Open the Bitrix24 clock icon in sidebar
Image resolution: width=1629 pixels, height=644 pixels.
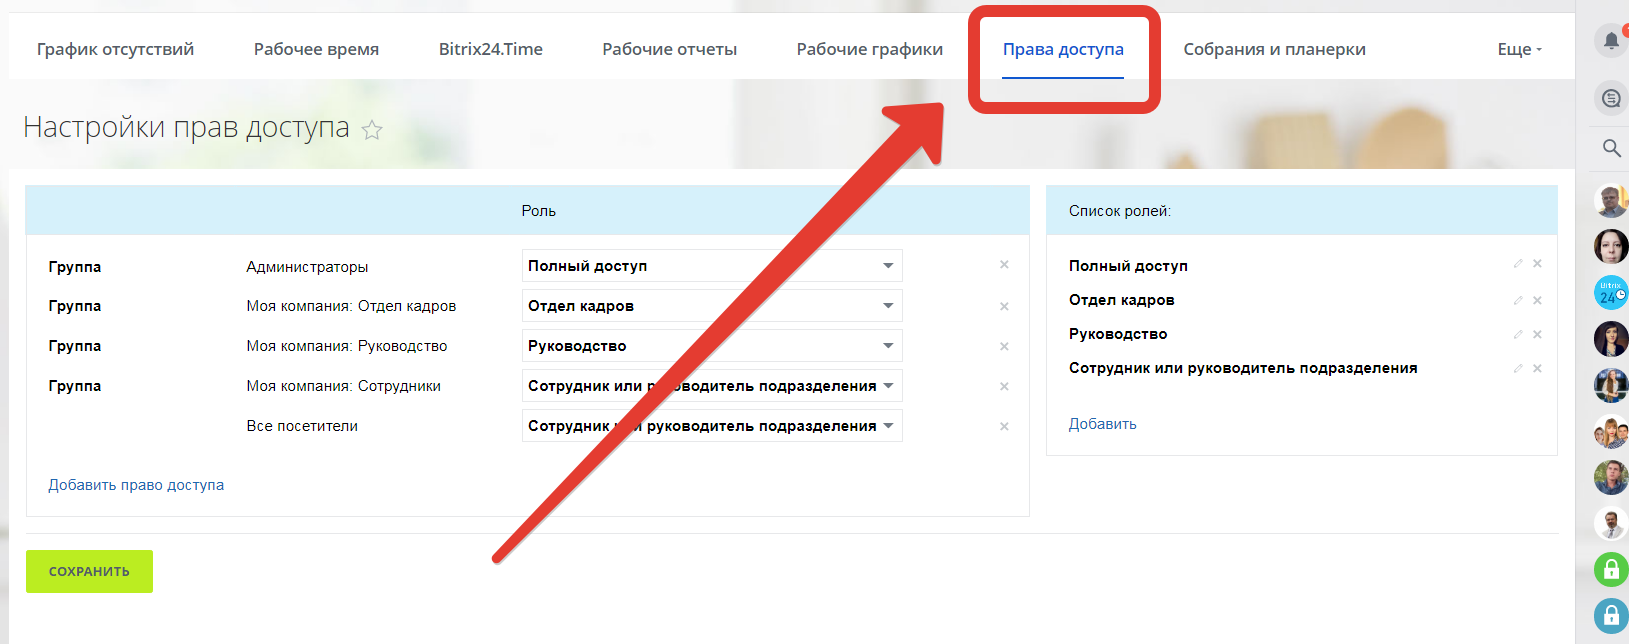(x=1611, y=293)
